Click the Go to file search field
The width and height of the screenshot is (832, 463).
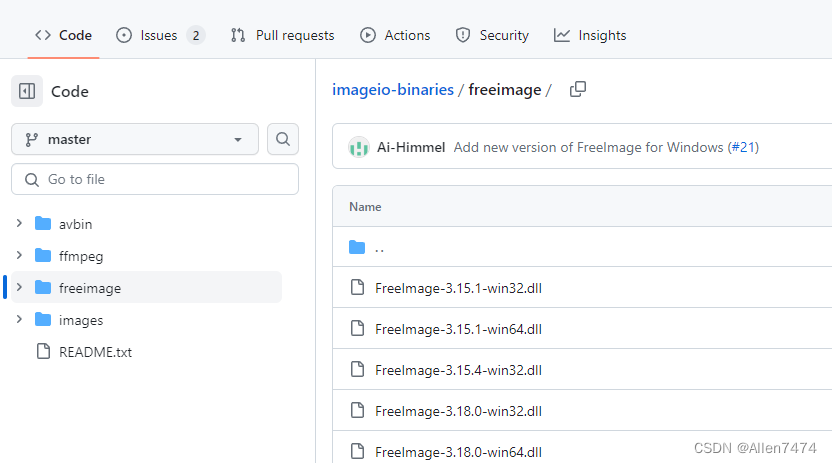(x=155, y=179)
